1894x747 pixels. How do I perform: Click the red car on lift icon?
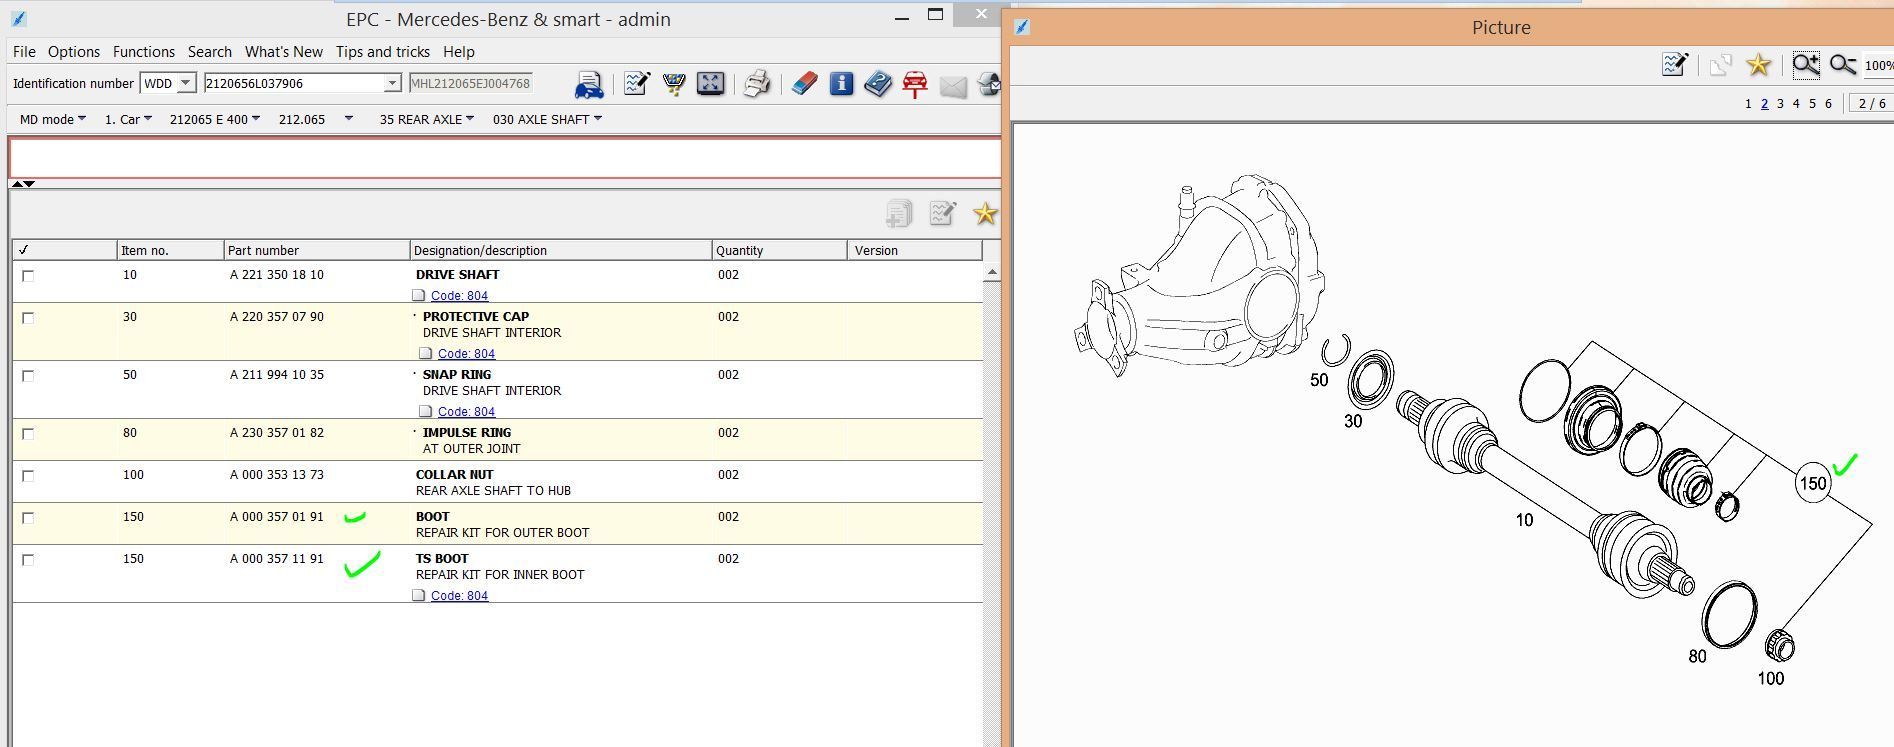tap(914, 84)
